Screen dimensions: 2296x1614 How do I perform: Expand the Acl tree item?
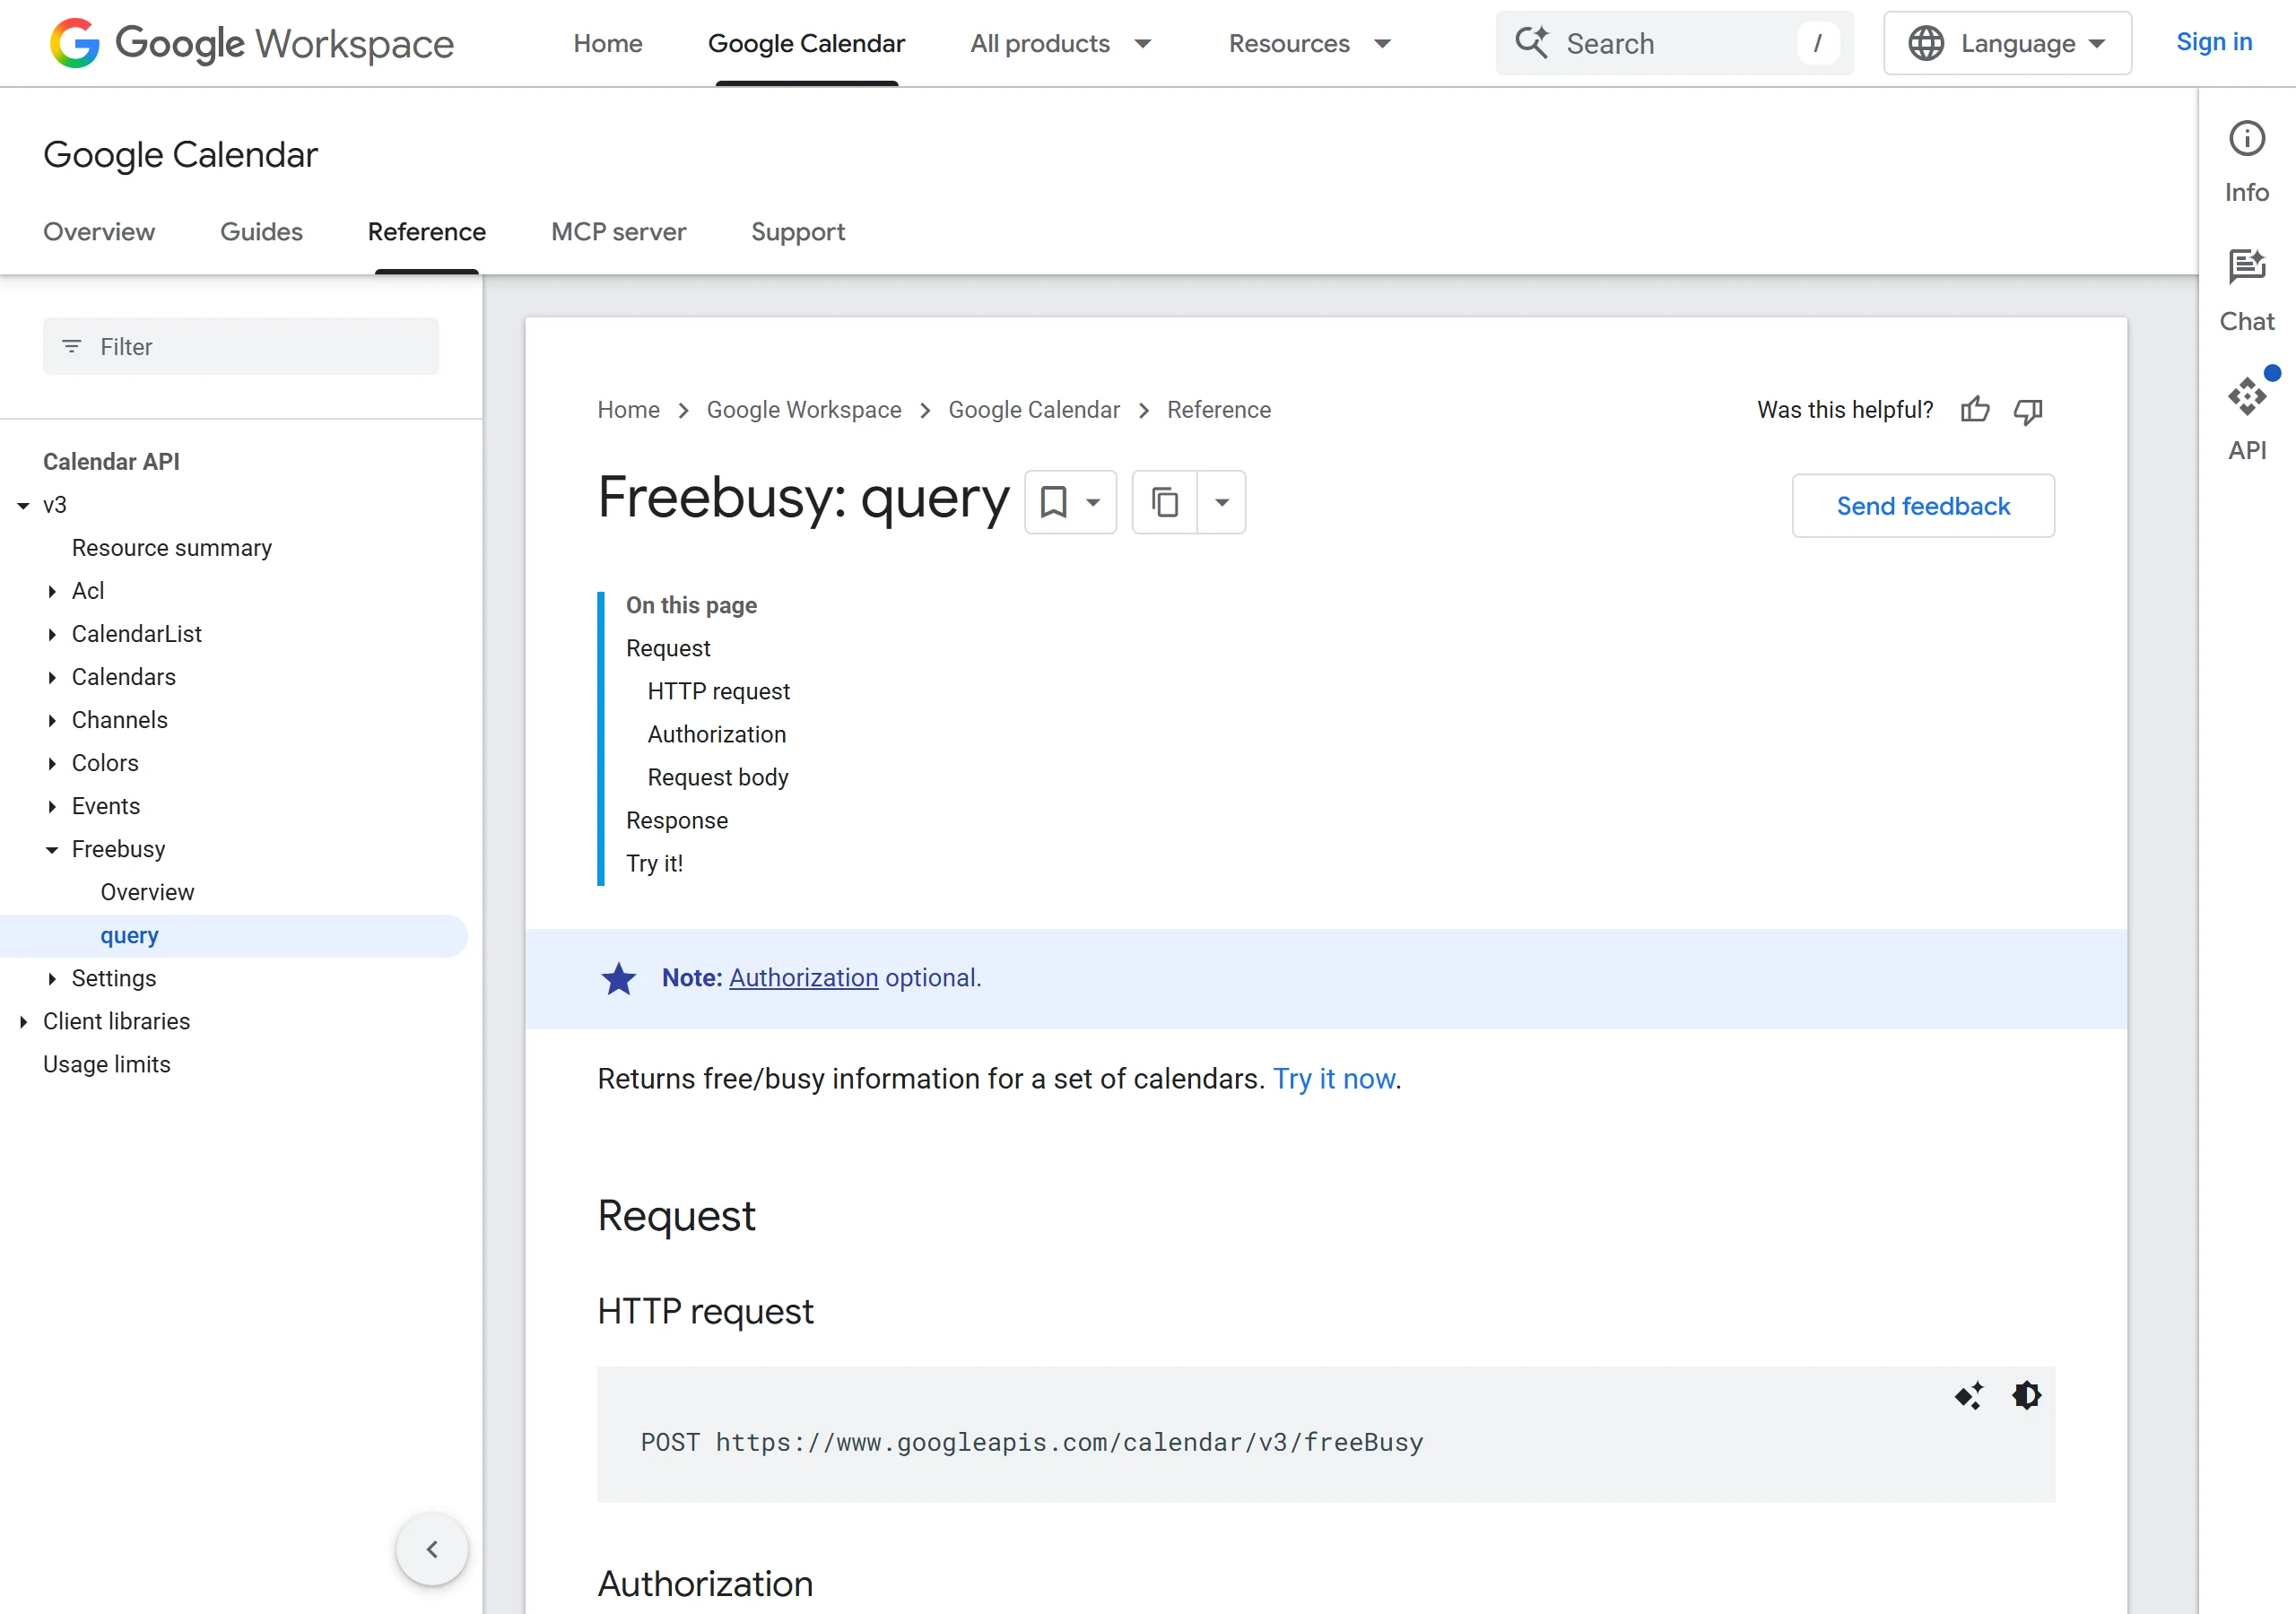[x=52, y=591]
